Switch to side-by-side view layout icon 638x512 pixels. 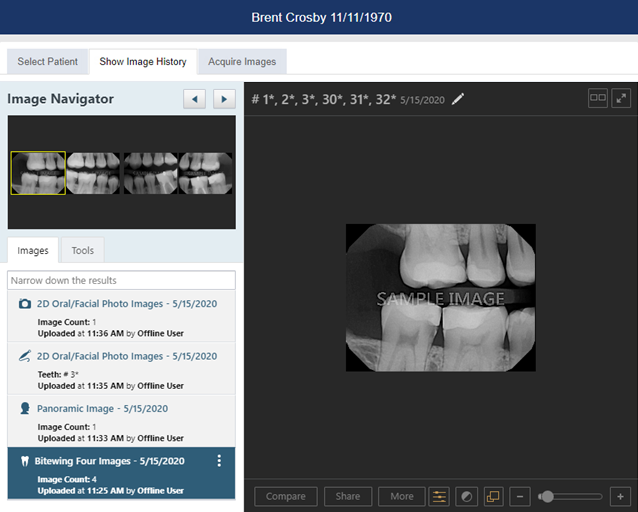click(x=598, y=98)
